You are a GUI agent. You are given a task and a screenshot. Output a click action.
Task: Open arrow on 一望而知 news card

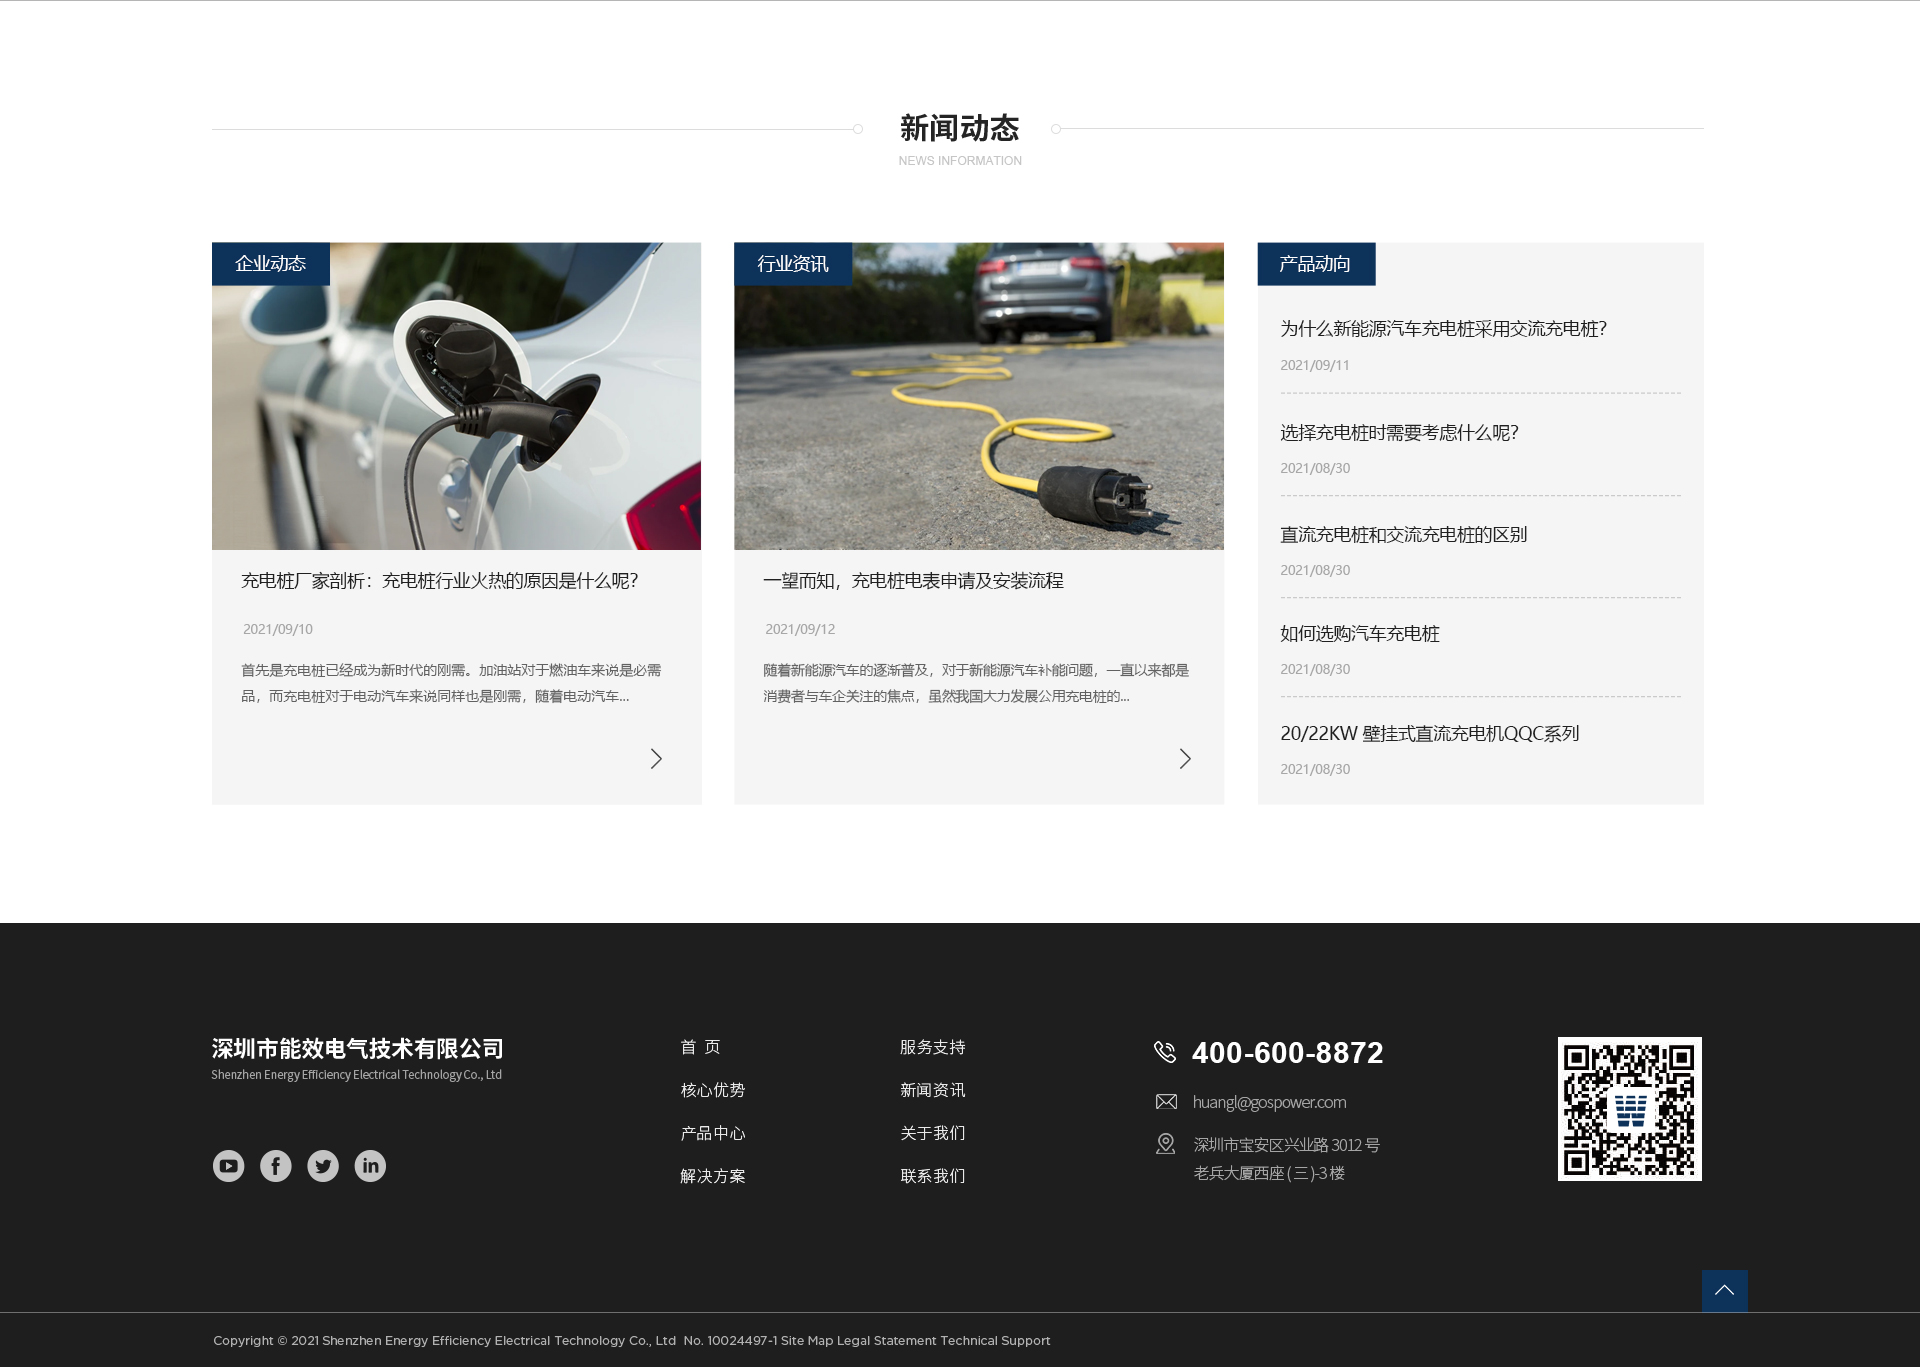(1185, 759)
